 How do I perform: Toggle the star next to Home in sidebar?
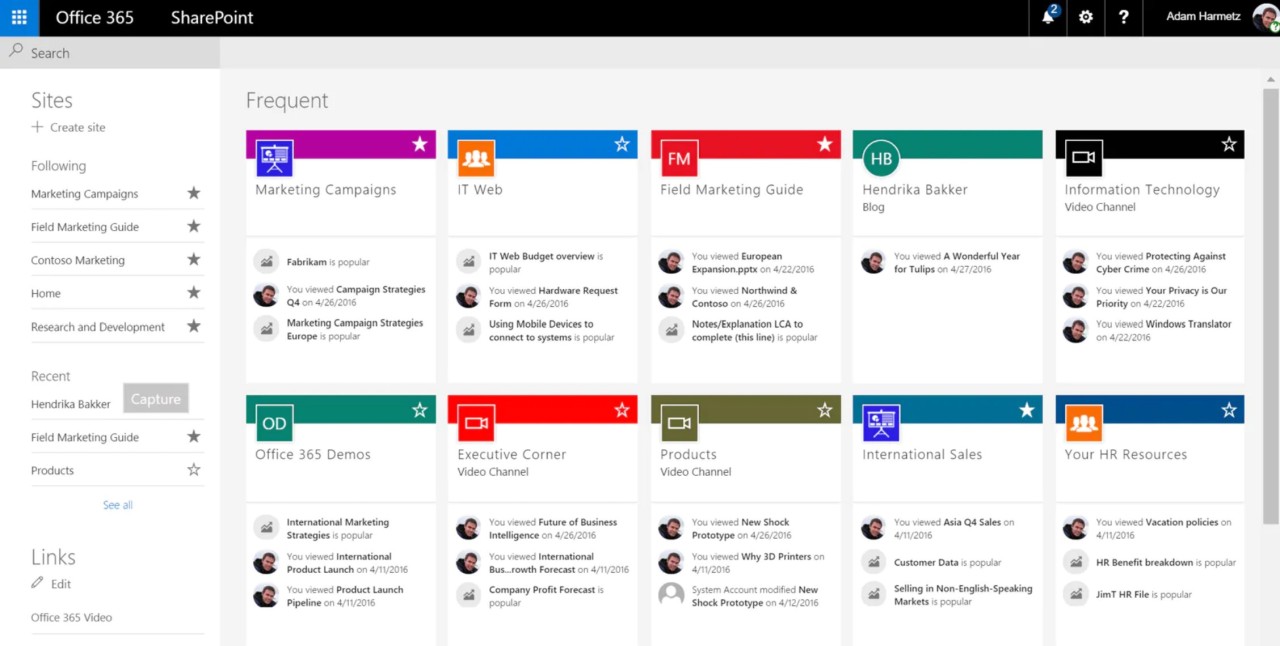[196, 293]
